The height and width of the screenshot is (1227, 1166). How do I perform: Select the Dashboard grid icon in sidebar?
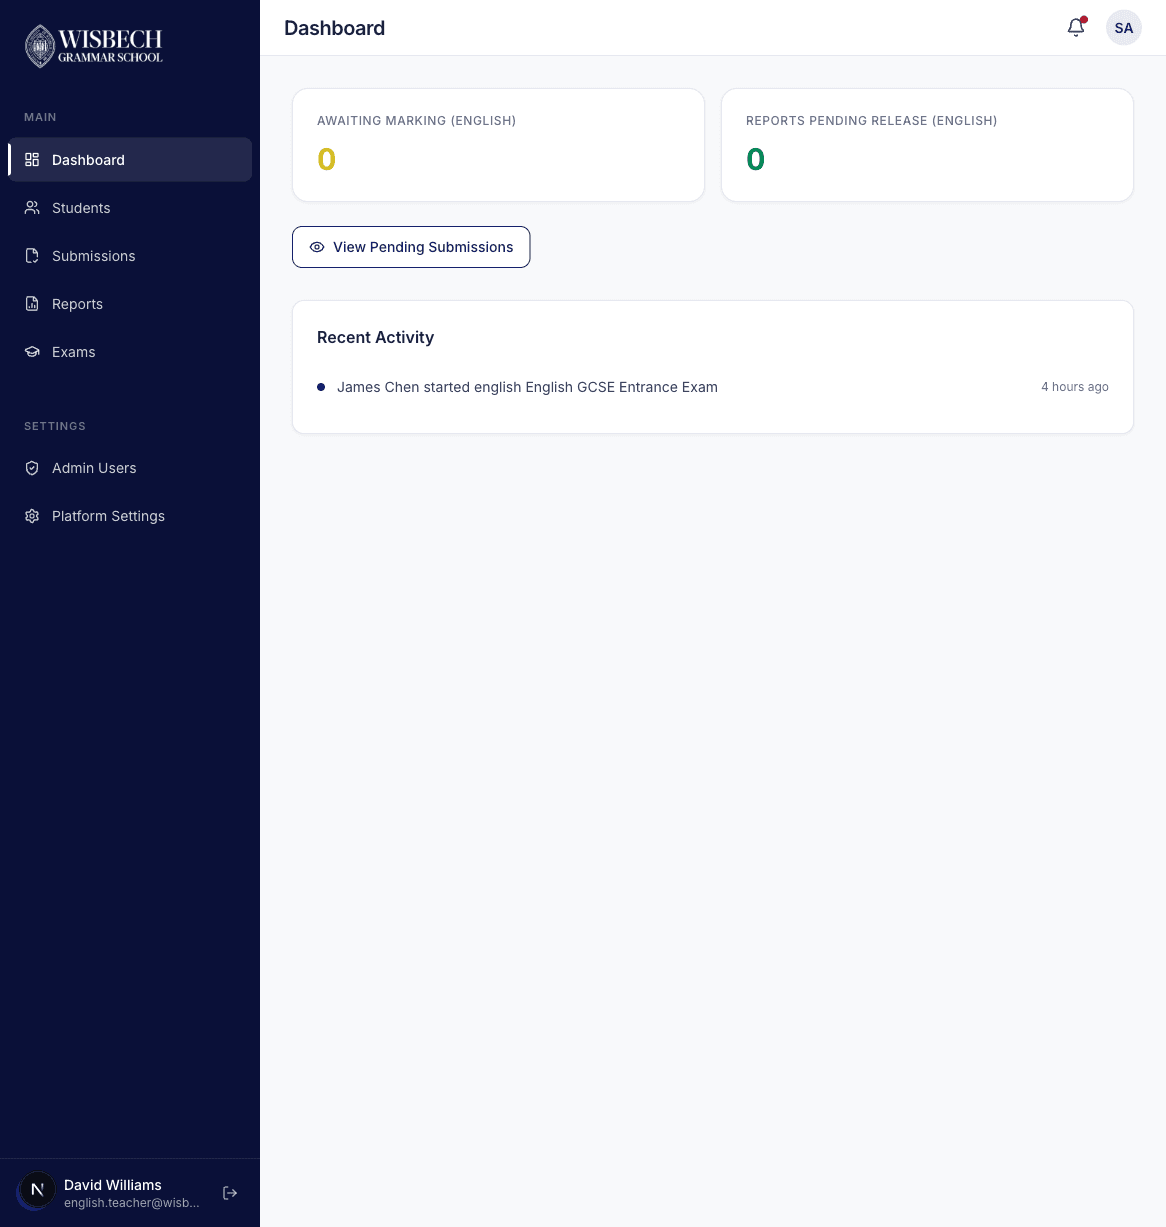pos(32,159)
